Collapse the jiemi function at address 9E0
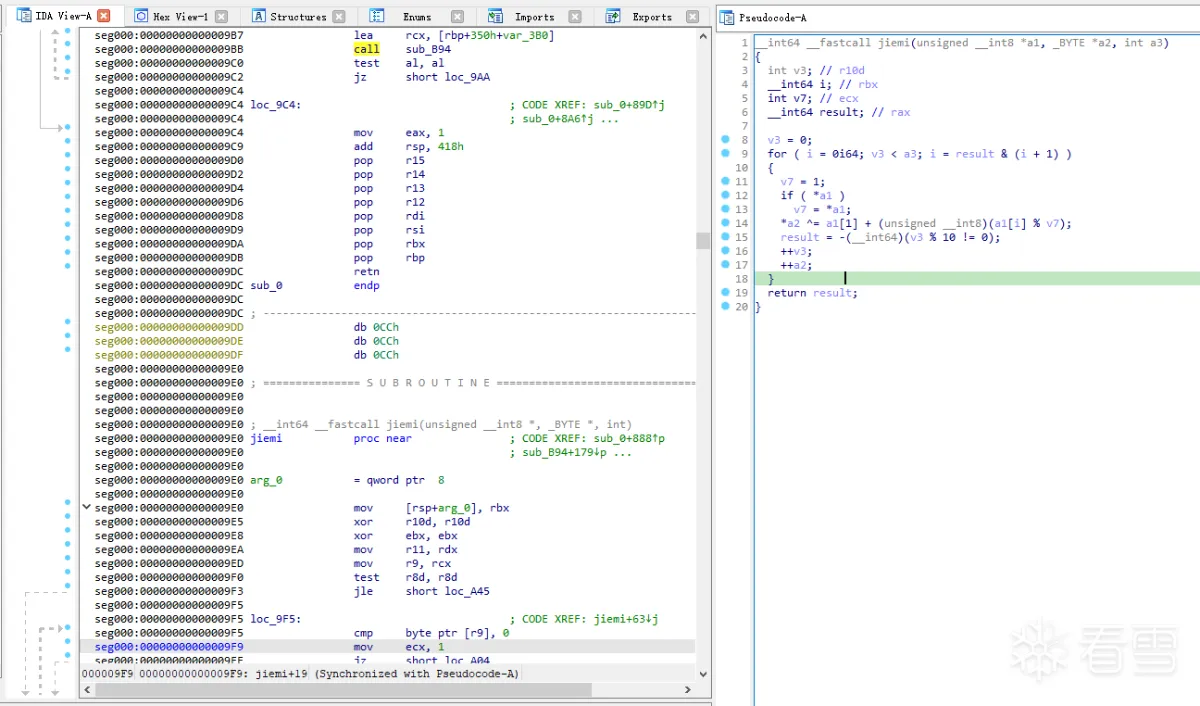 [86, 508]
